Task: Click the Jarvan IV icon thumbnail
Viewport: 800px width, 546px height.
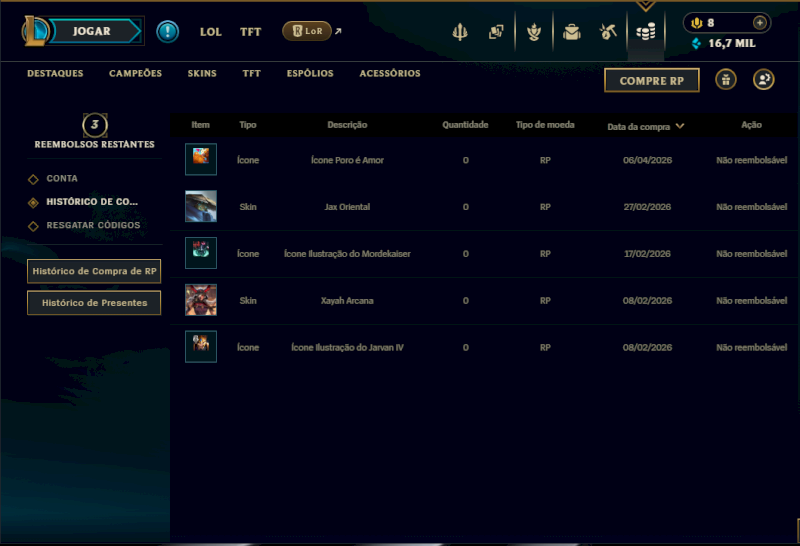Action: 201,346
